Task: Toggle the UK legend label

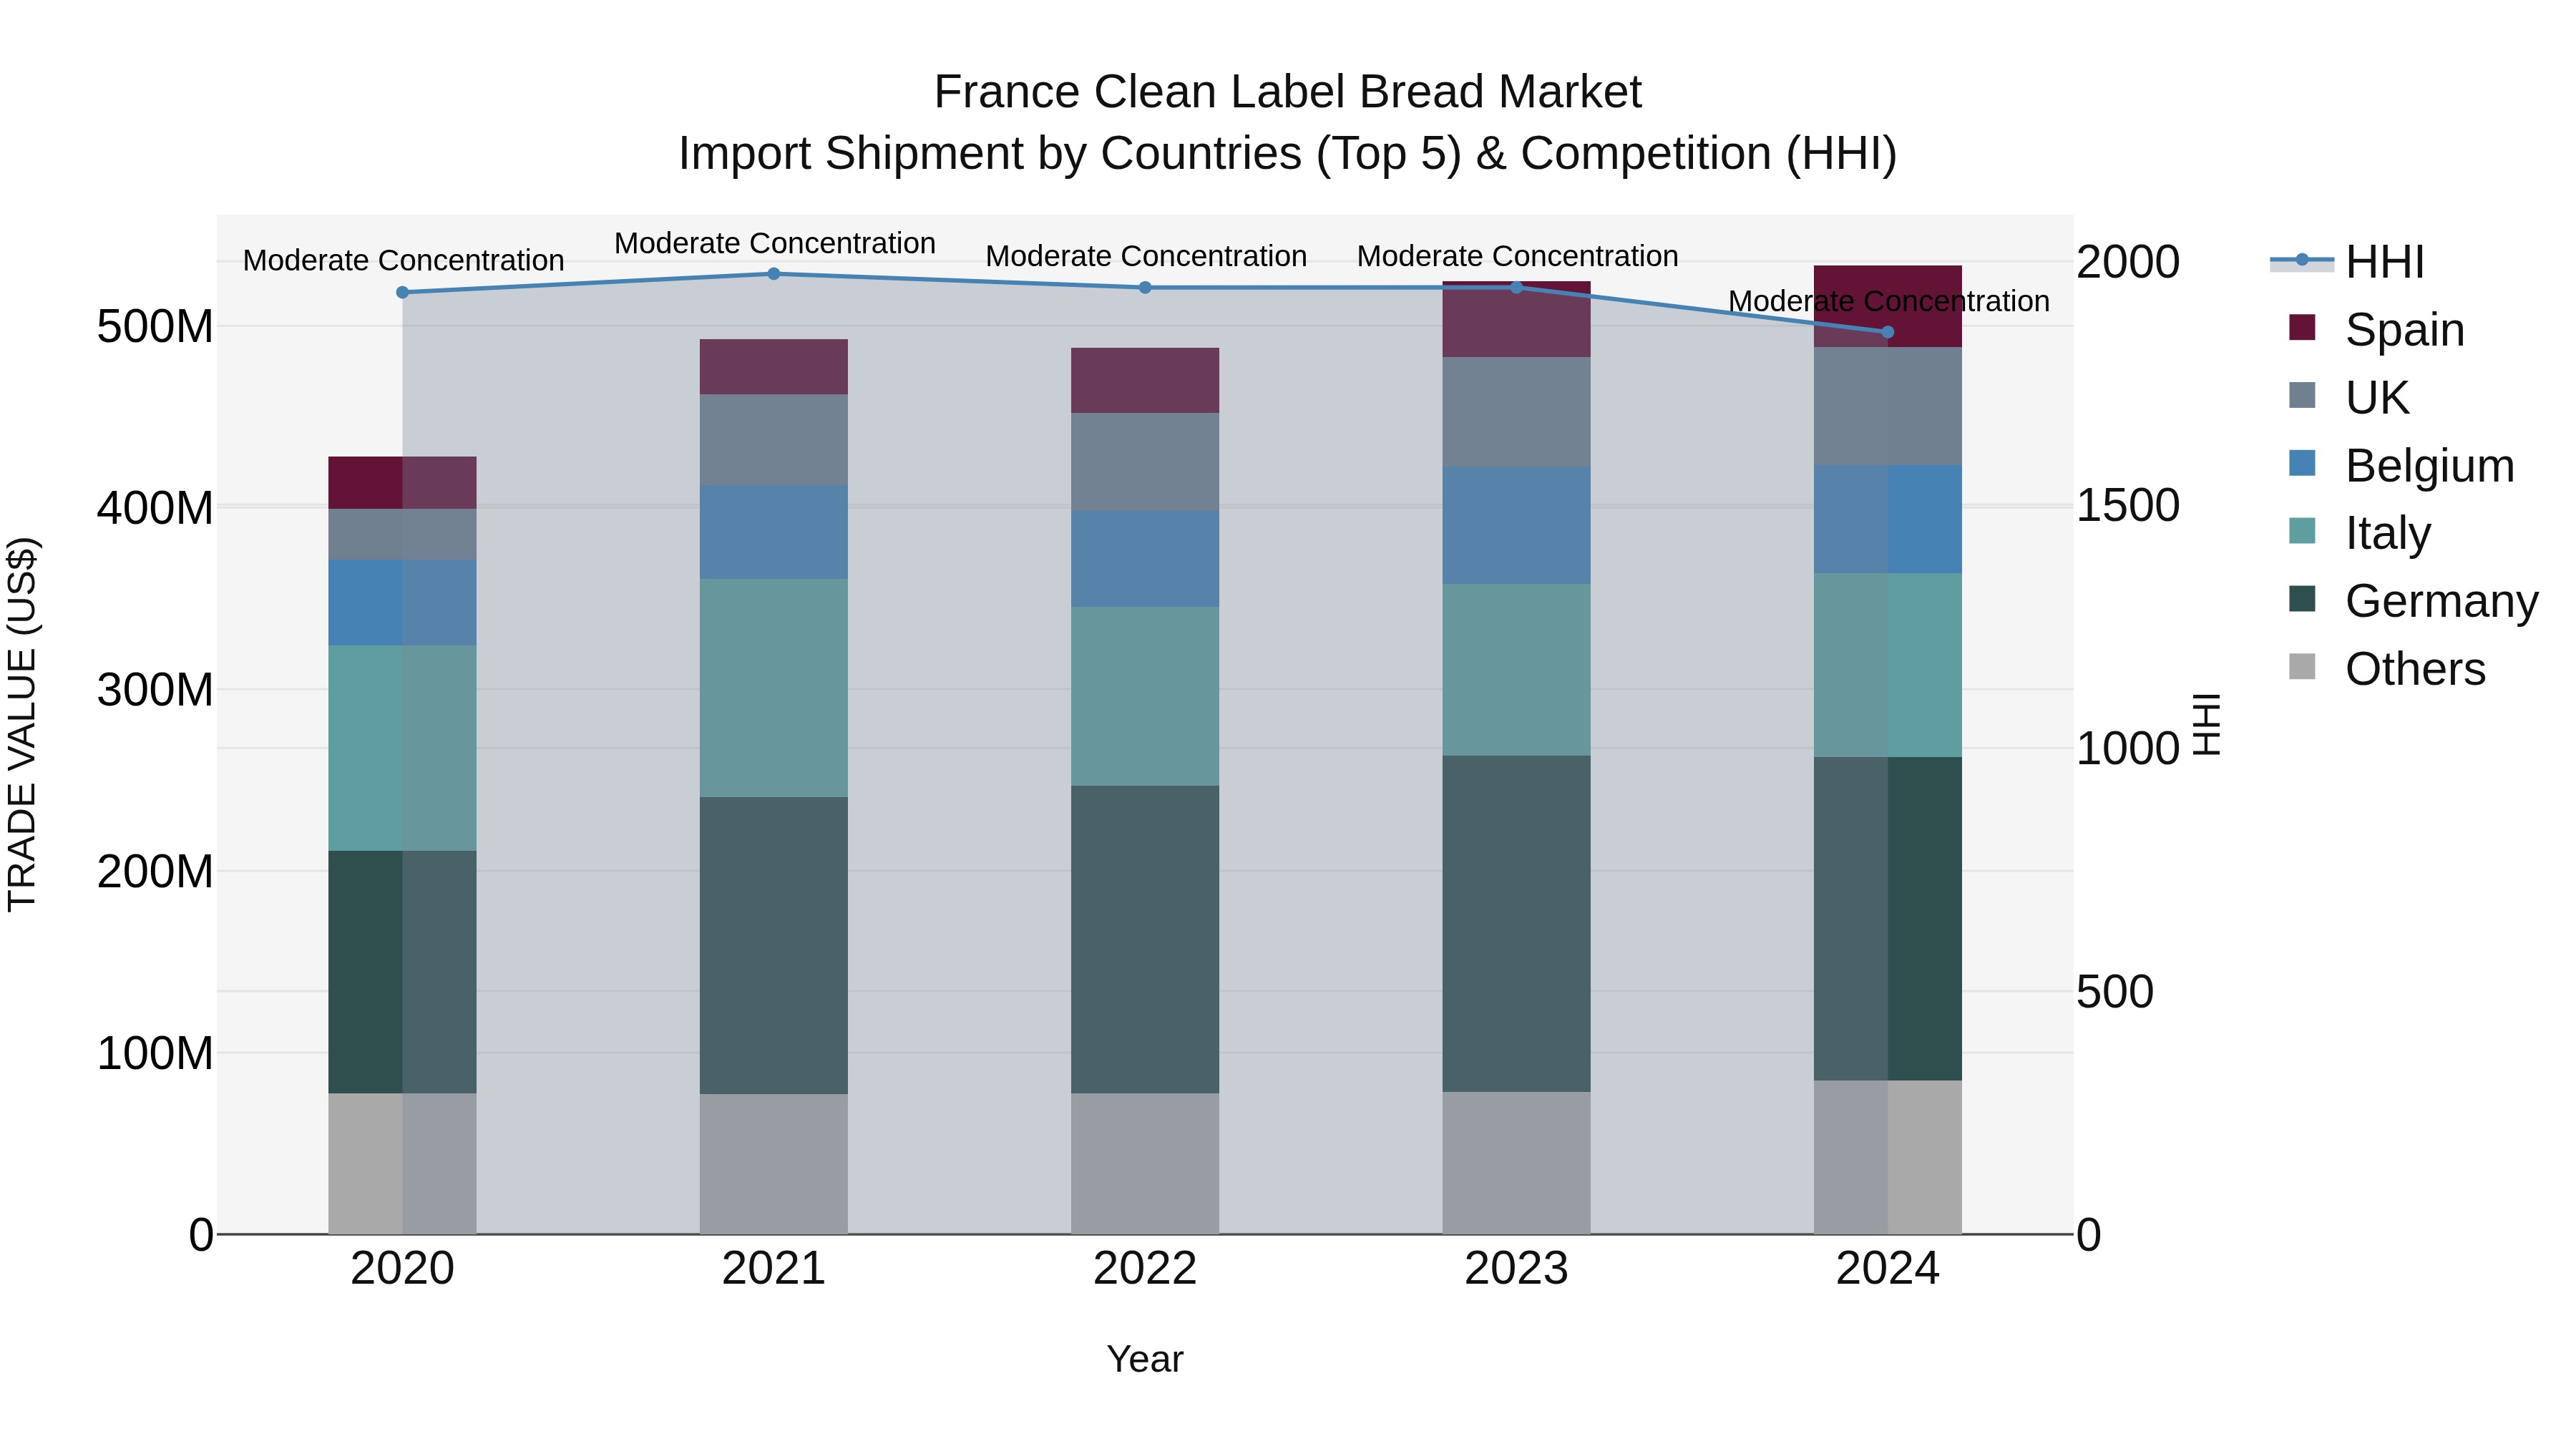Action: point(2377,398)
